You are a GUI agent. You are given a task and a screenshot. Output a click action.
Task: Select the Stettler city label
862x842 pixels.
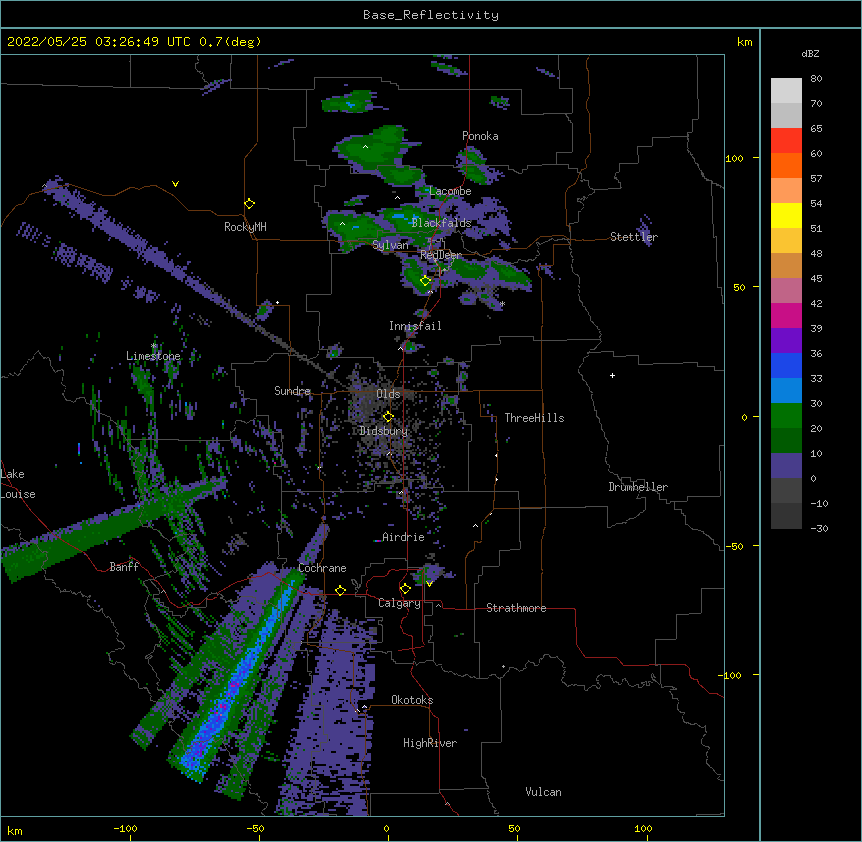pos(634,237)
